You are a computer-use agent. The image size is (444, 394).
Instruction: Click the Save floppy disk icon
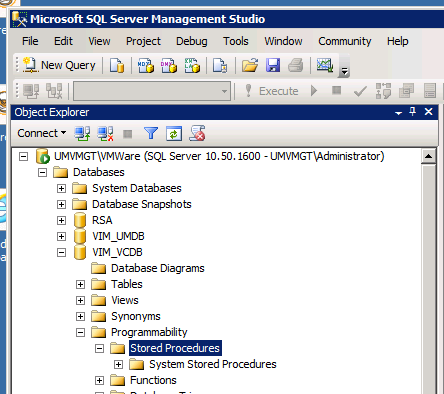(x=273, y=65)
